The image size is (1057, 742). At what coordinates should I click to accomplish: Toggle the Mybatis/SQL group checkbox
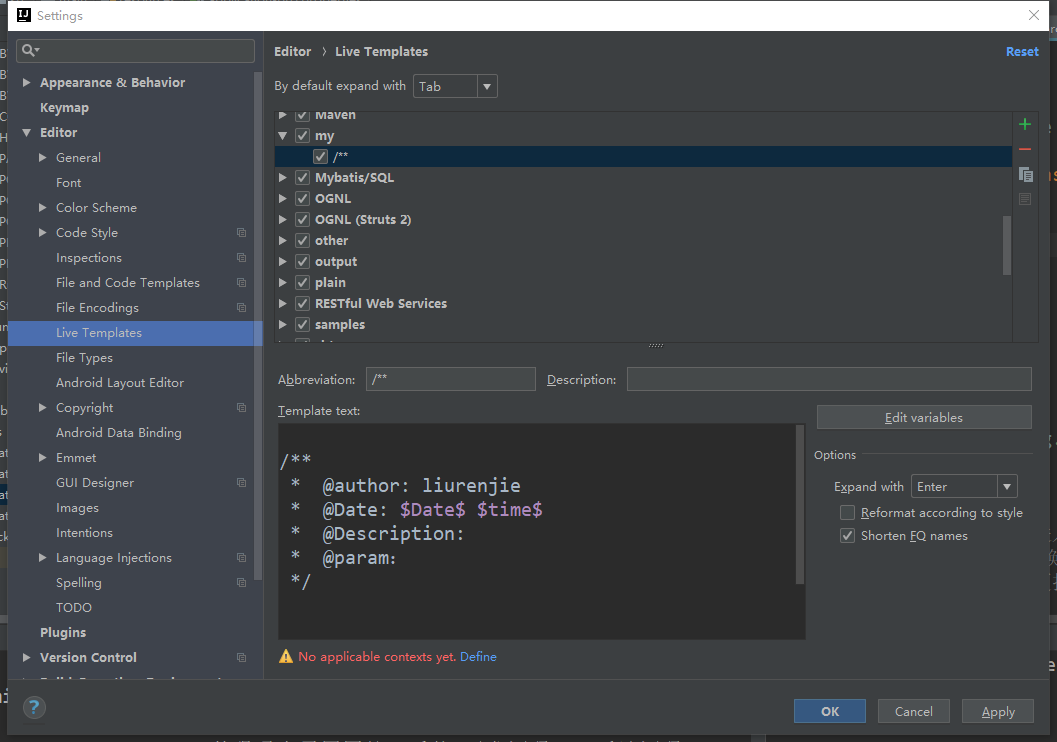click(303, 178)
